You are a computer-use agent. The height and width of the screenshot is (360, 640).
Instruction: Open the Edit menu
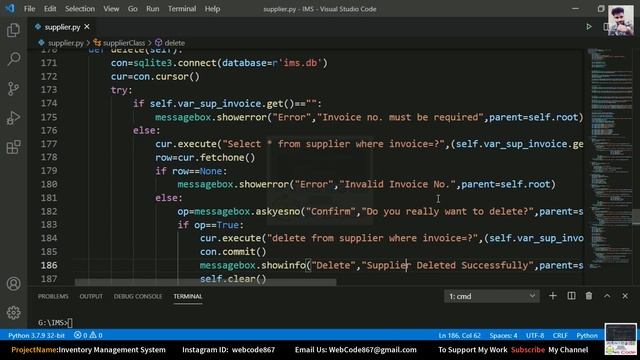tap(50, 9)
